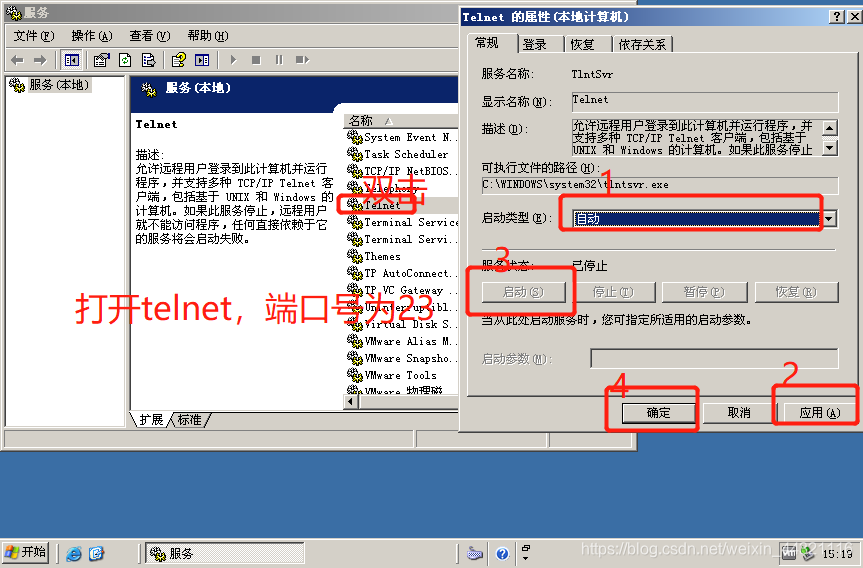The width and height of the screenshot is (863, 568).
Task: Switch to the 扩展 view tab at bottom
Action: point(151,420)
